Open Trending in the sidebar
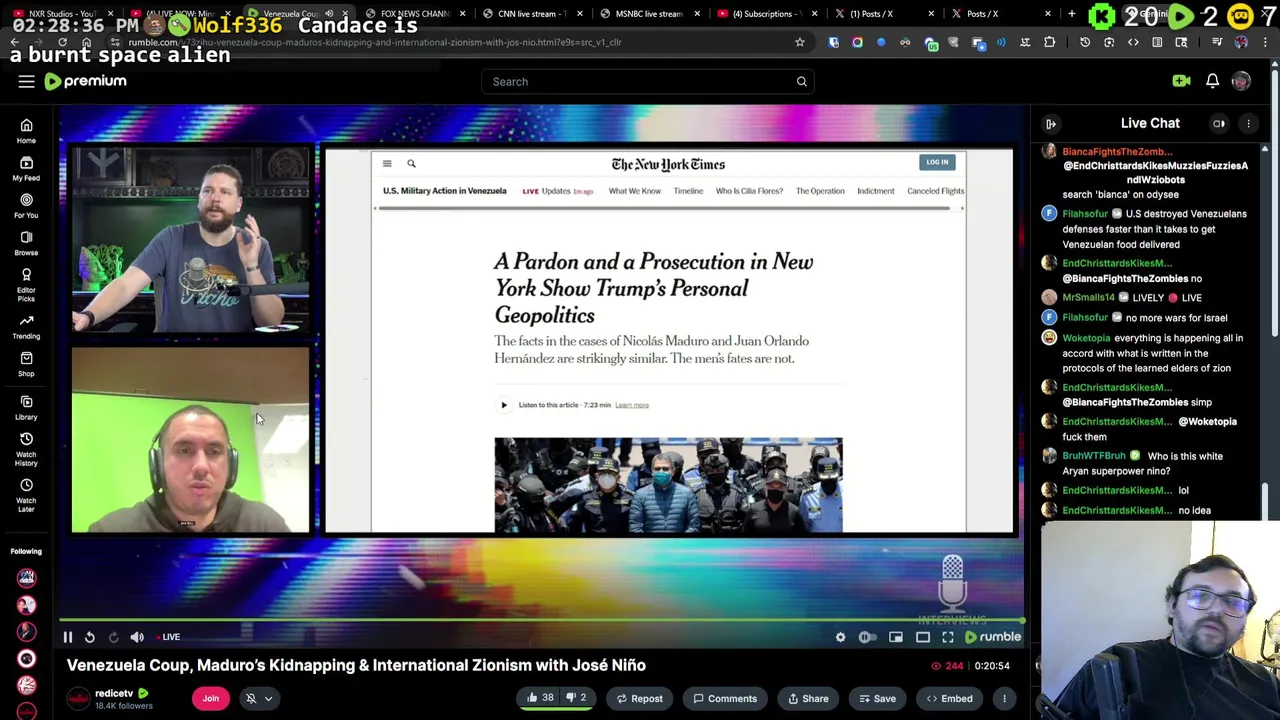Image resolution: width=1280 pixels, height=720 pixels. pos(26,325)
